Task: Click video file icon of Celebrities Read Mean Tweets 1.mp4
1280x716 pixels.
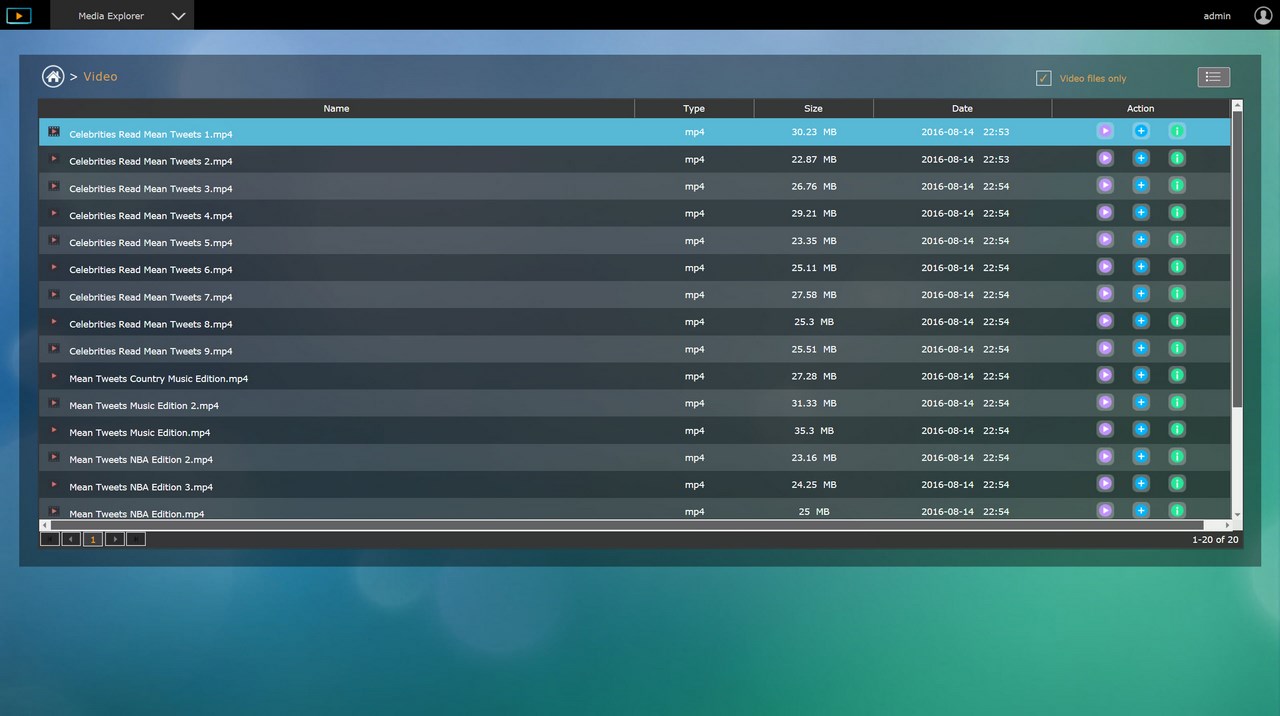Action: tap(54, 132)
